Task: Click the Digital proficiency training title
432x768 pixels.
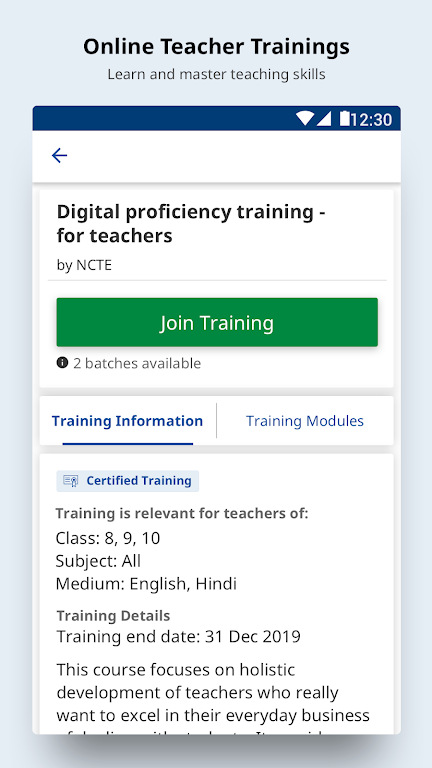Action: coord(191,223)
